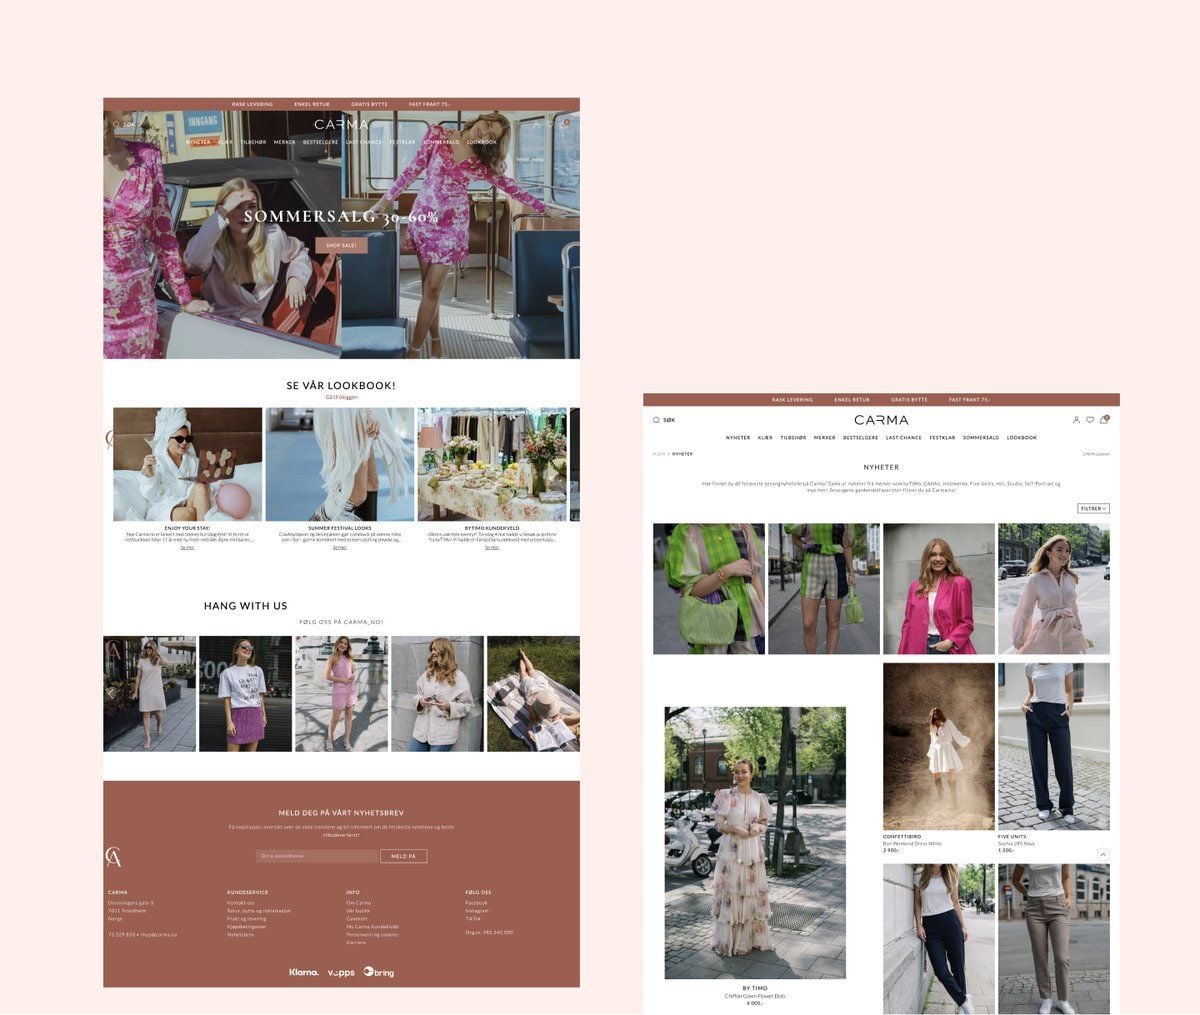
Task: Open the shopping bag icon on the Nyheter page
Action: pyautogui.click(x=1104, y=420)
